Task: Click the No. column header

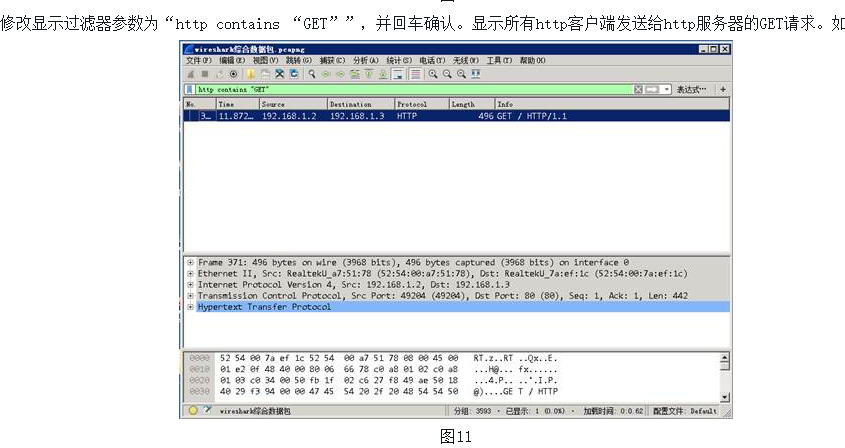Action: tap(200, 104)
